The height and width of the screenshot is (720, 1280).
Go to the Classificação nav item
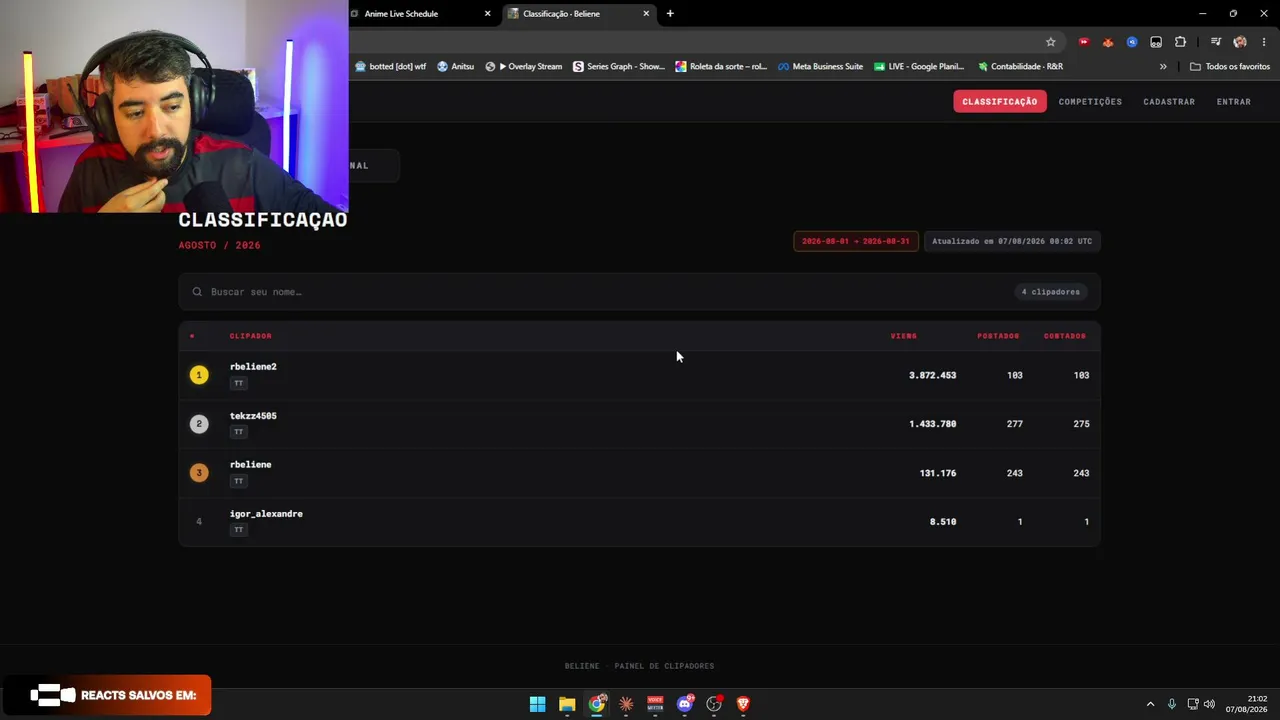coord(1000,102)
